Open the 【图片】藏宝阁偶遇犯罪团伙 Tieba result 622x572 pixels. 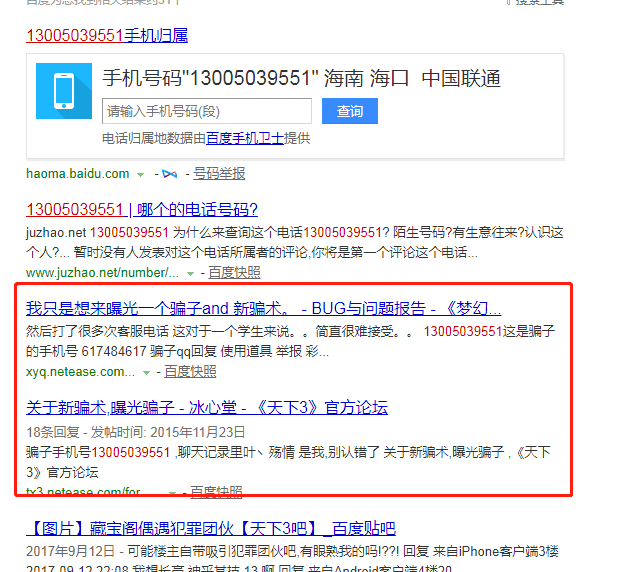coord(210,528)
